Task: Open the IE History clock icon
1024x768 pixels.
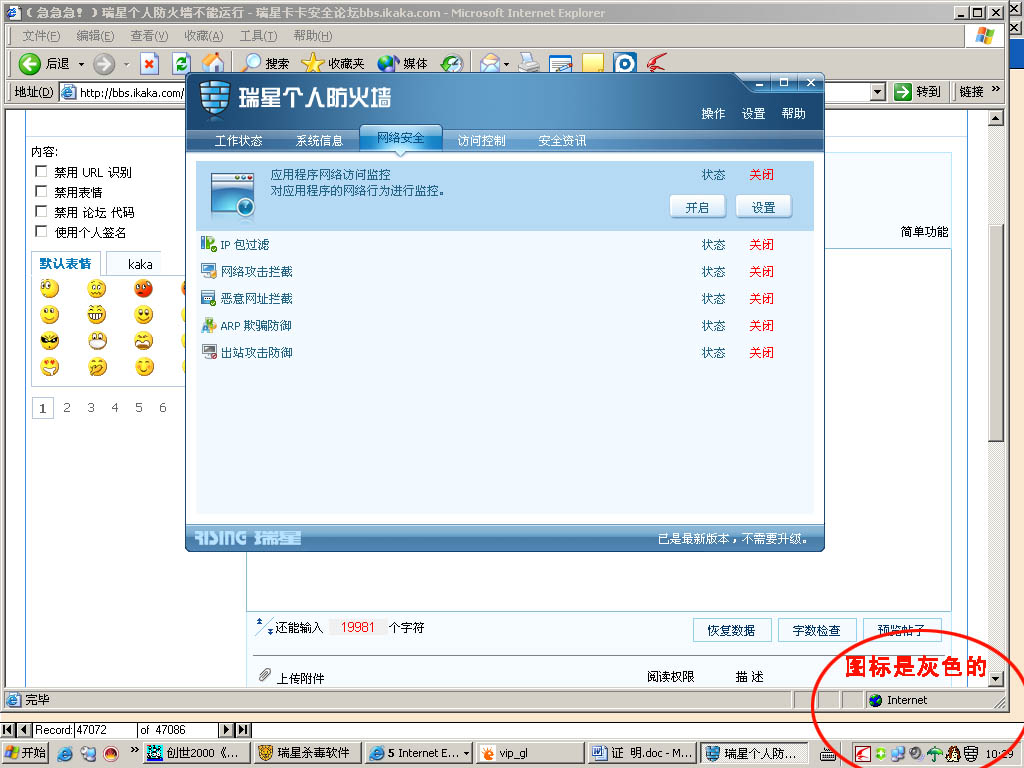Action: click(x=451, y=63)
